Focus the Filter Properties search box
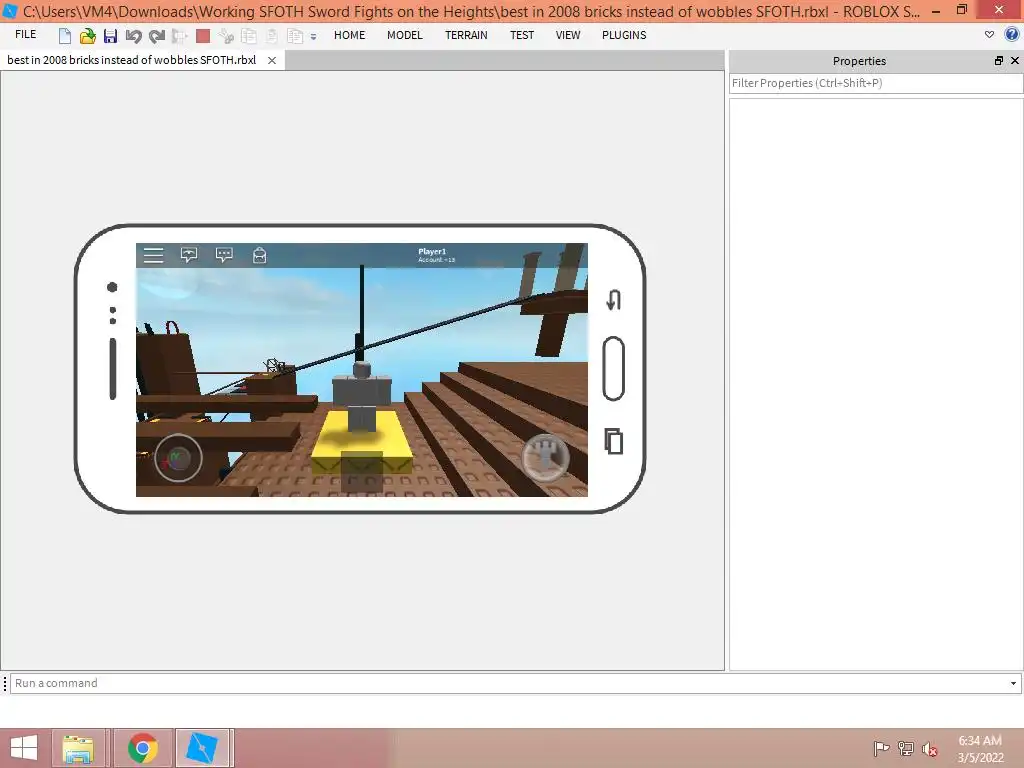Viewport: 1024px width, 768px height. (x=876, y=83)
